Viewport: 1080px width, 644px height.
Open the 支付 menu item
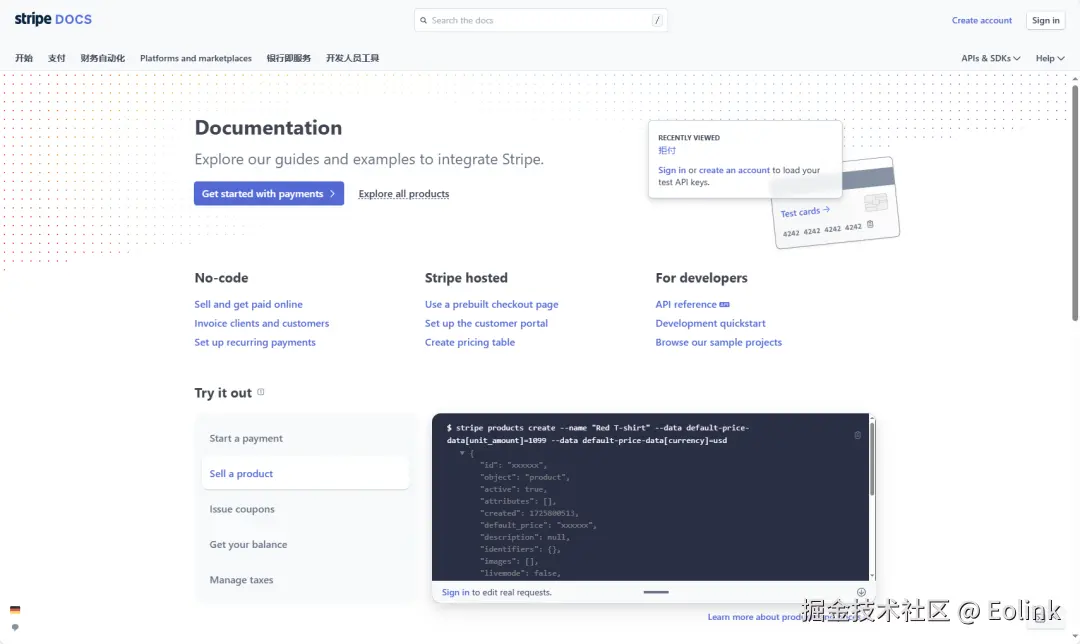(56, 59)
